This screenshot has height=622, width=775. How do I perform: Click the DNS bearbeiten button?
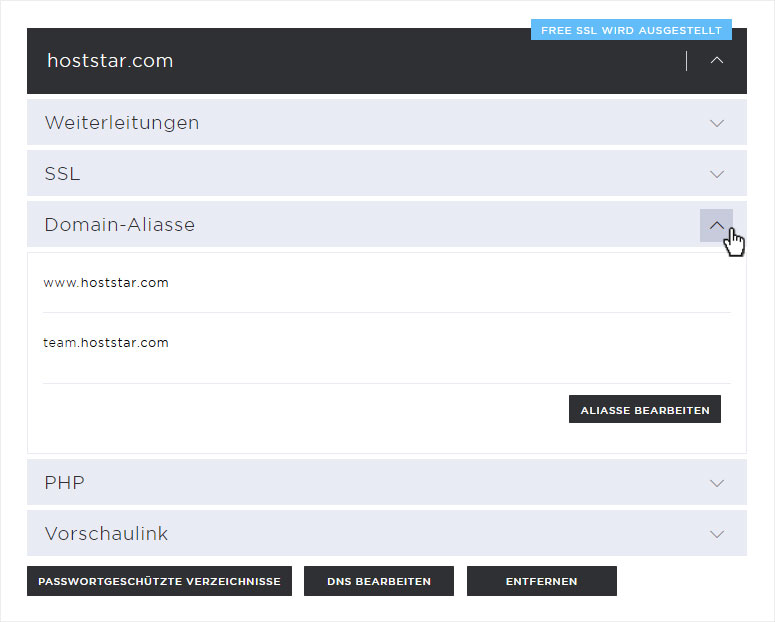379,581
